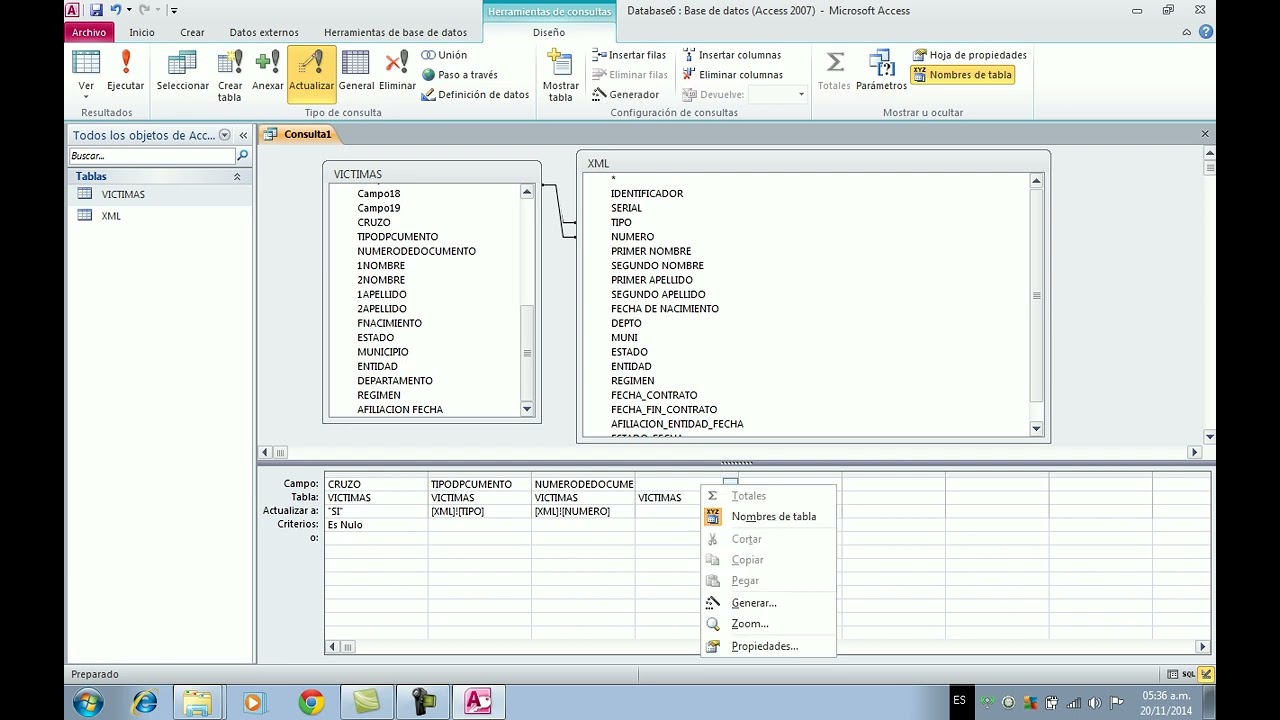Open the Archivo tab
The height and width of the screenshot is (720, 1280).
click(89, 32)
